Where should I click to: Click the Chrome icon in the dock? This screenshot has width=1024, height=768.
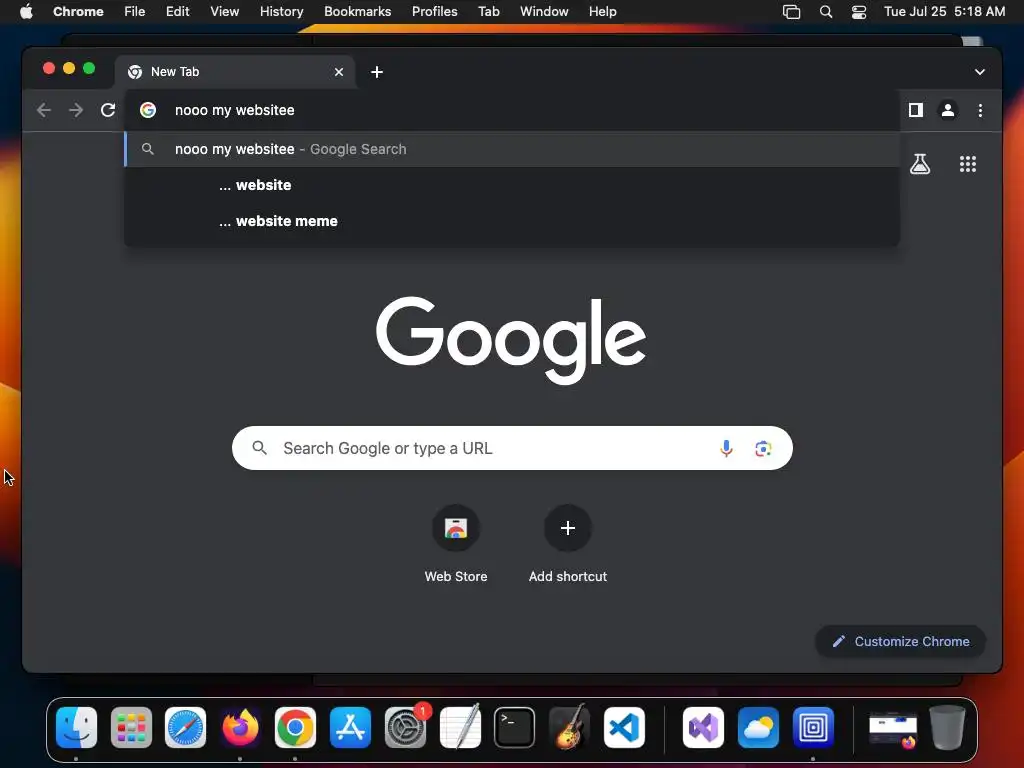tap(295, 728)
